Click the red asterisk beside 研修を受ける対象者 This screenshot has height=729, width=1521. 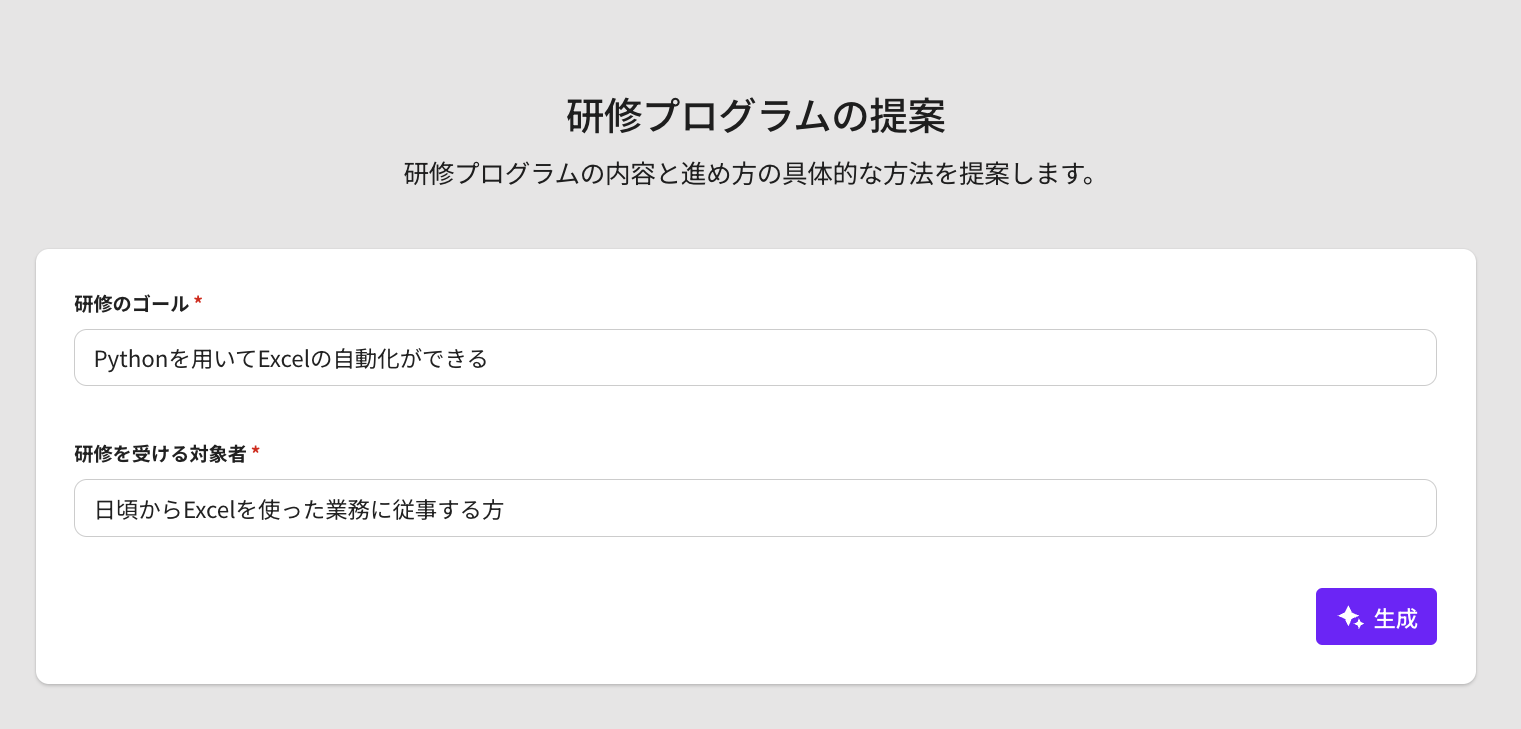256,452
